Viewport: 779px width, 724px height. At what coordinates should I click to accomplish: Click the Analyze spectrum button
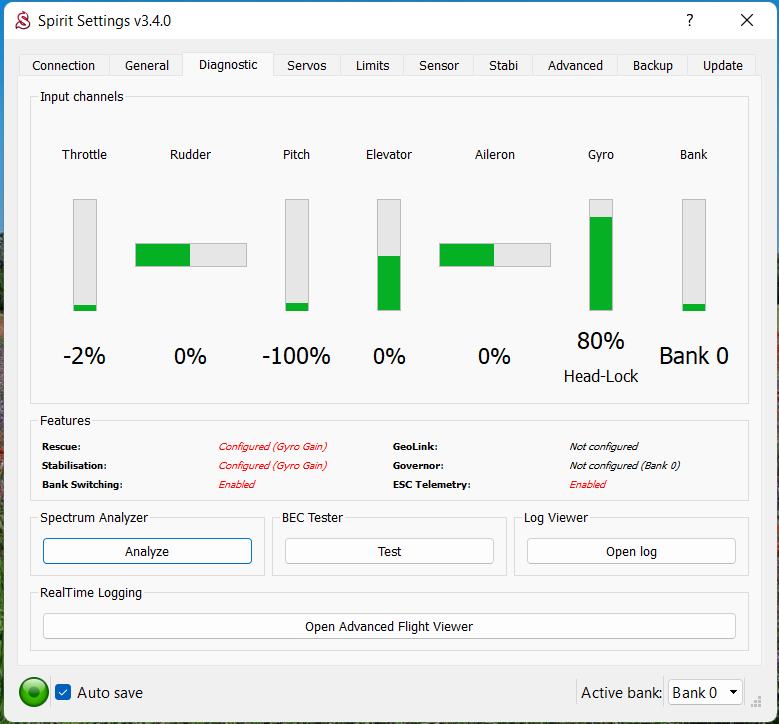pyautogui.click(x=147, y=551)
